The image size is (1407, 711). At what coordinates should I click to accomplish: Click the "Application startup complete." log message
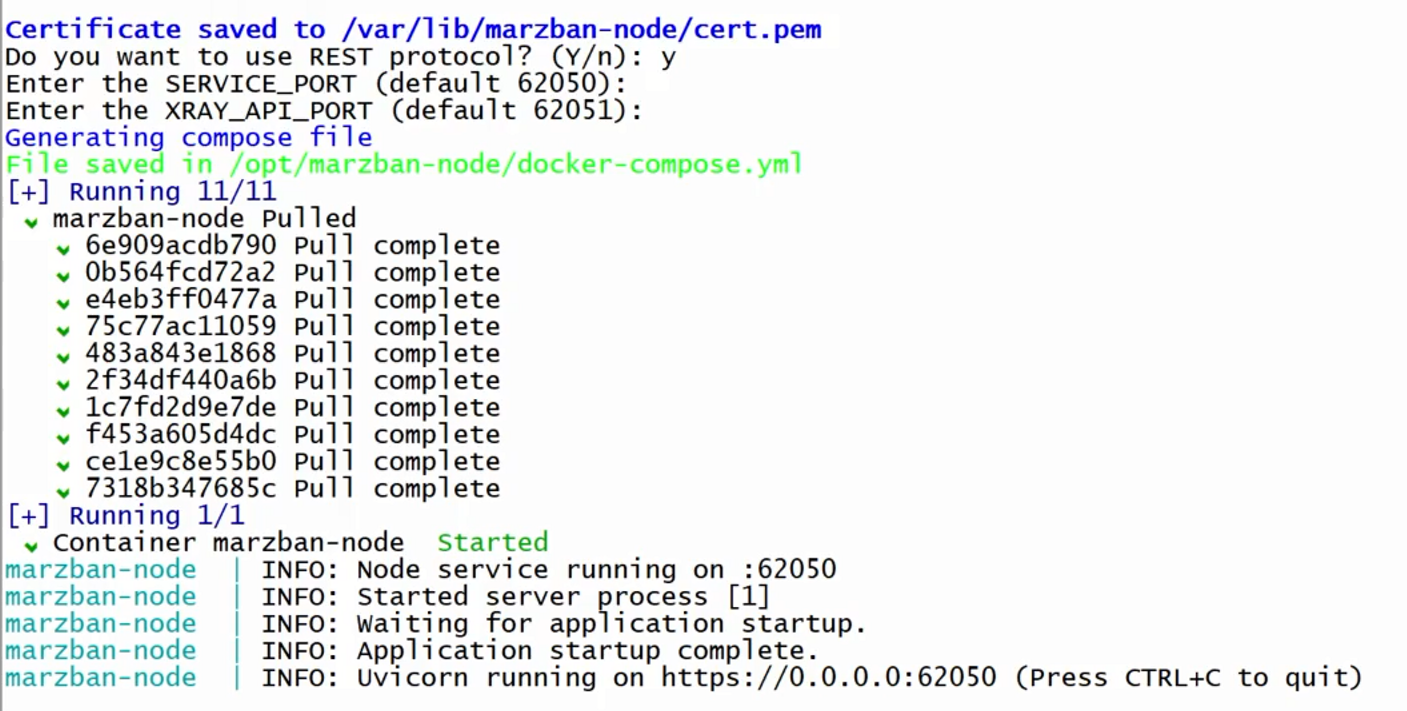[x=587, y=650]
